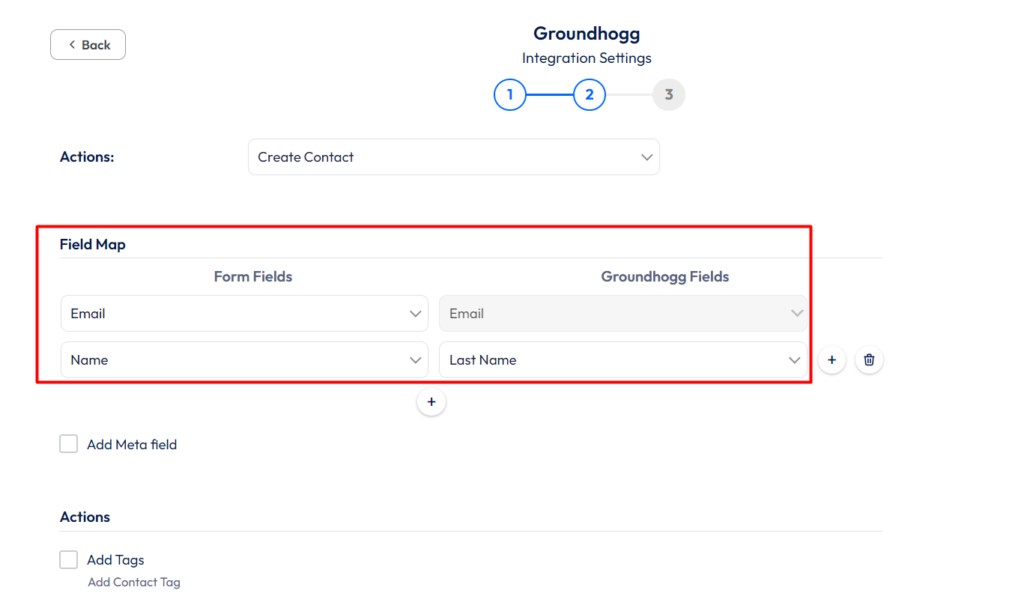Screen dimensions: 1024x602
Task: Enable the Add Meta field checkbox
Action: (x=68, y=443)
